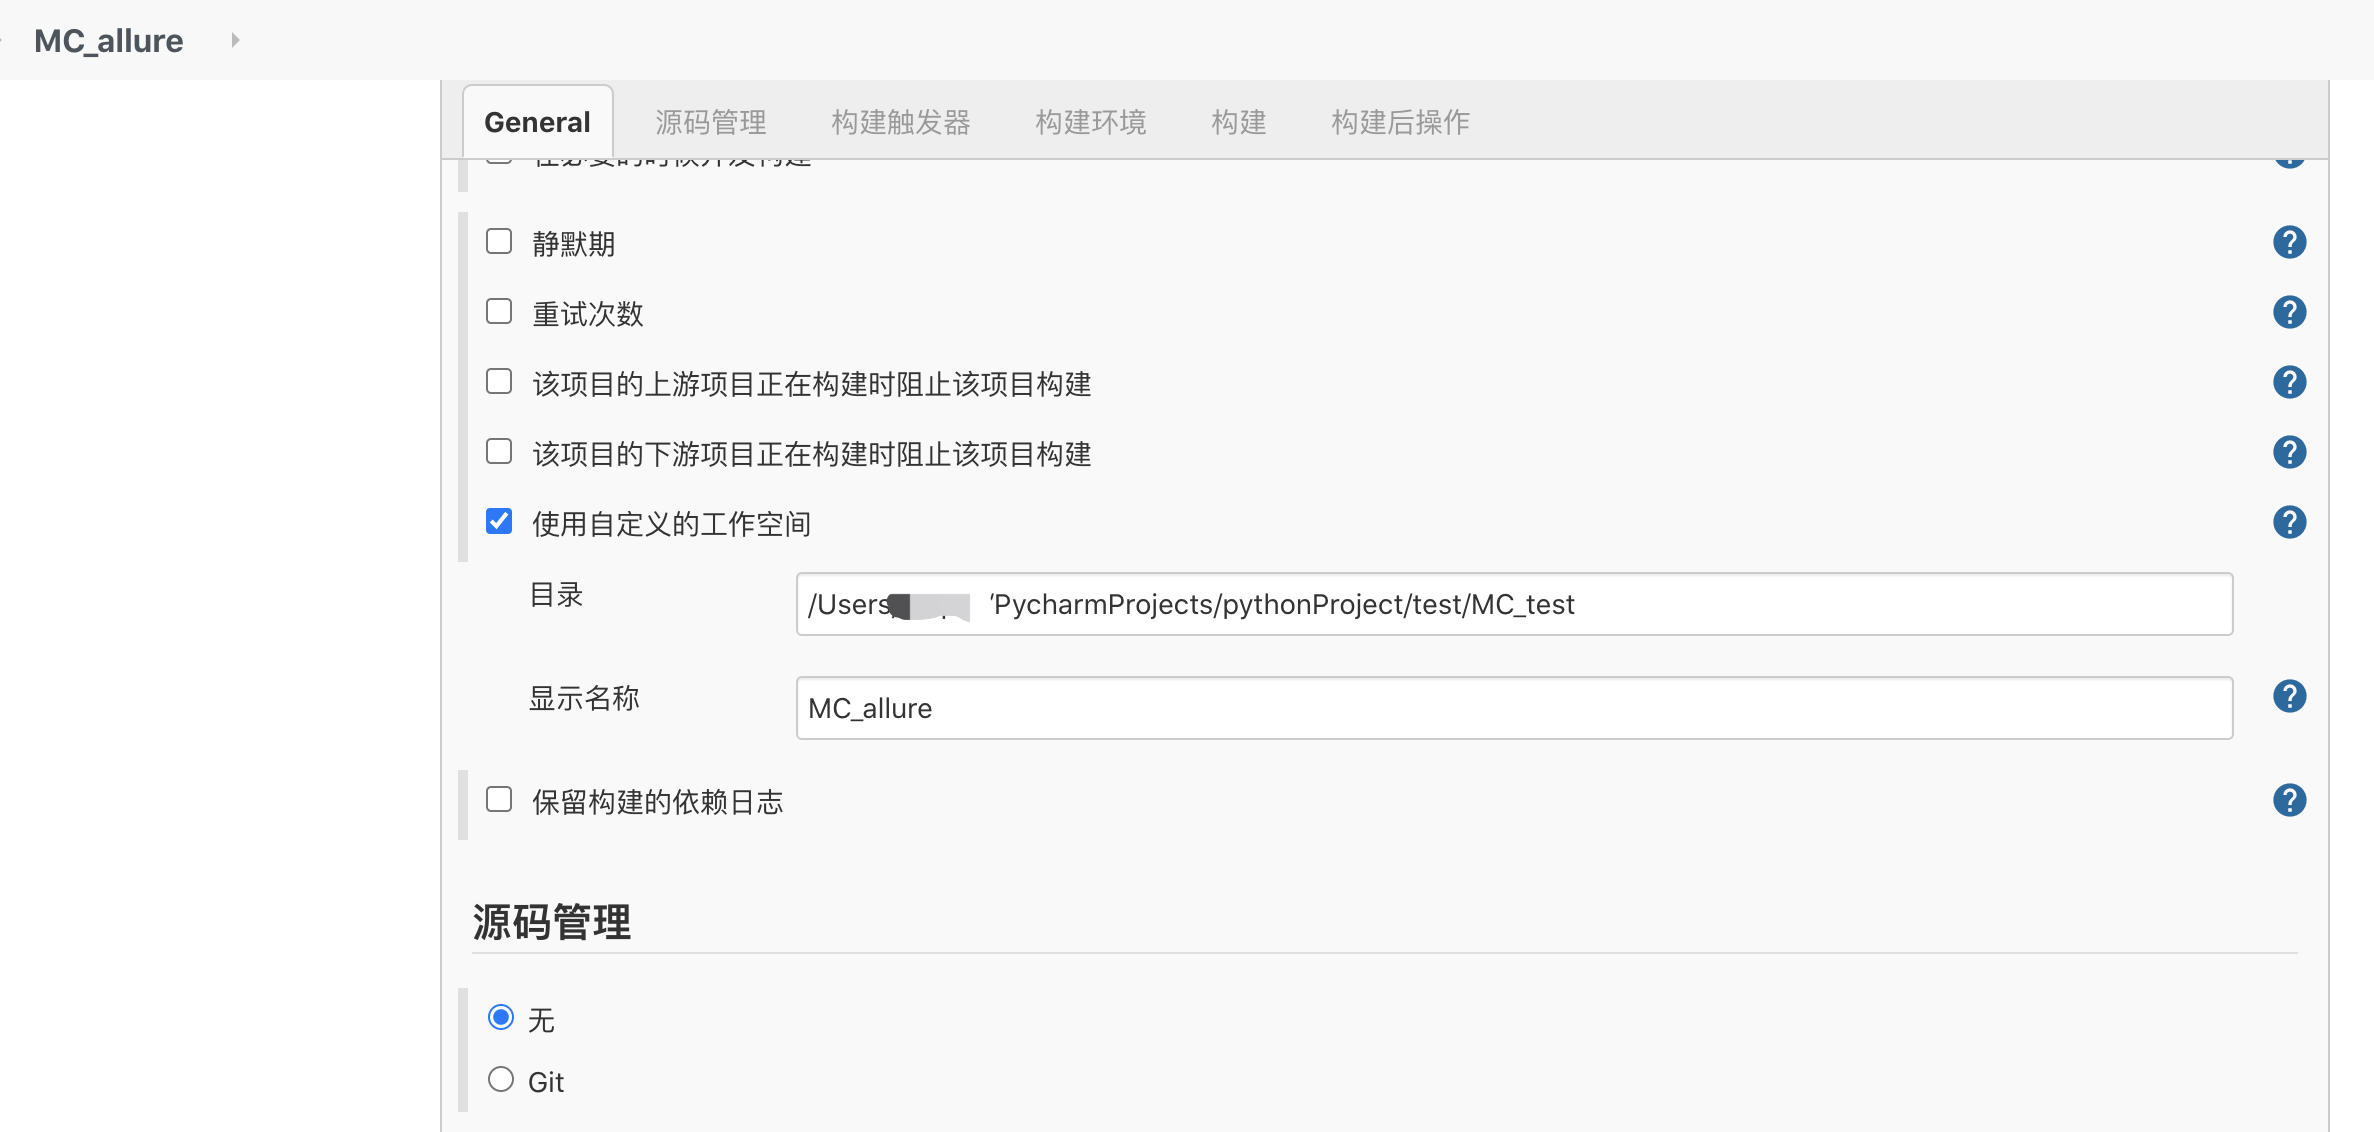Go to the 构建触发器 tab
Screen dimensions: 2374x1132
coord(900,122)
